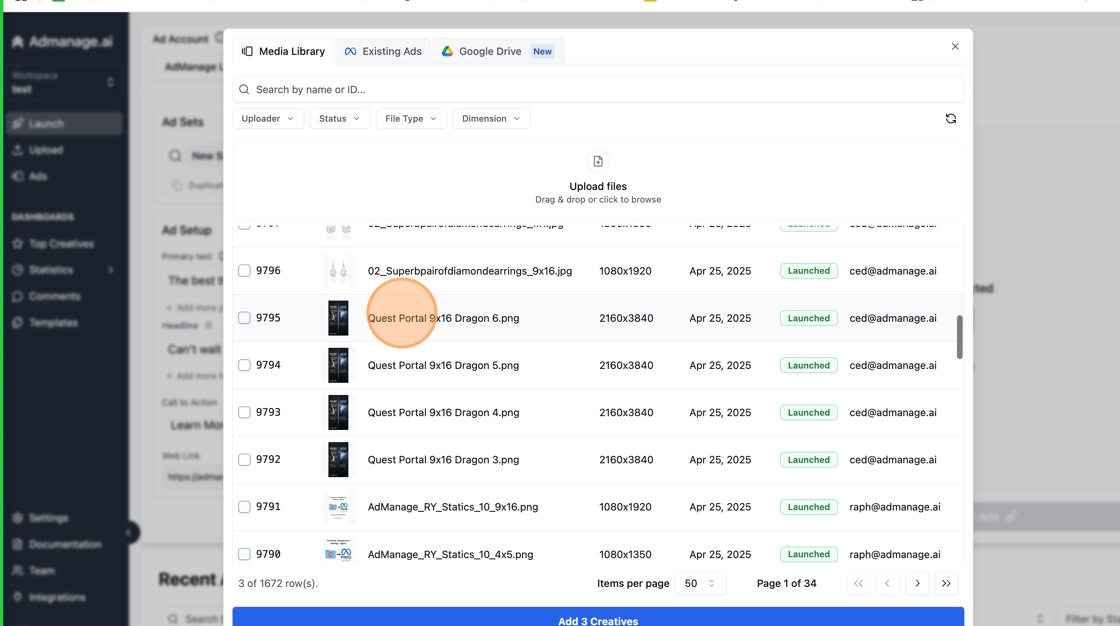Open the Google Drive tab
1120x626 pixels.
tap(498, 51)
